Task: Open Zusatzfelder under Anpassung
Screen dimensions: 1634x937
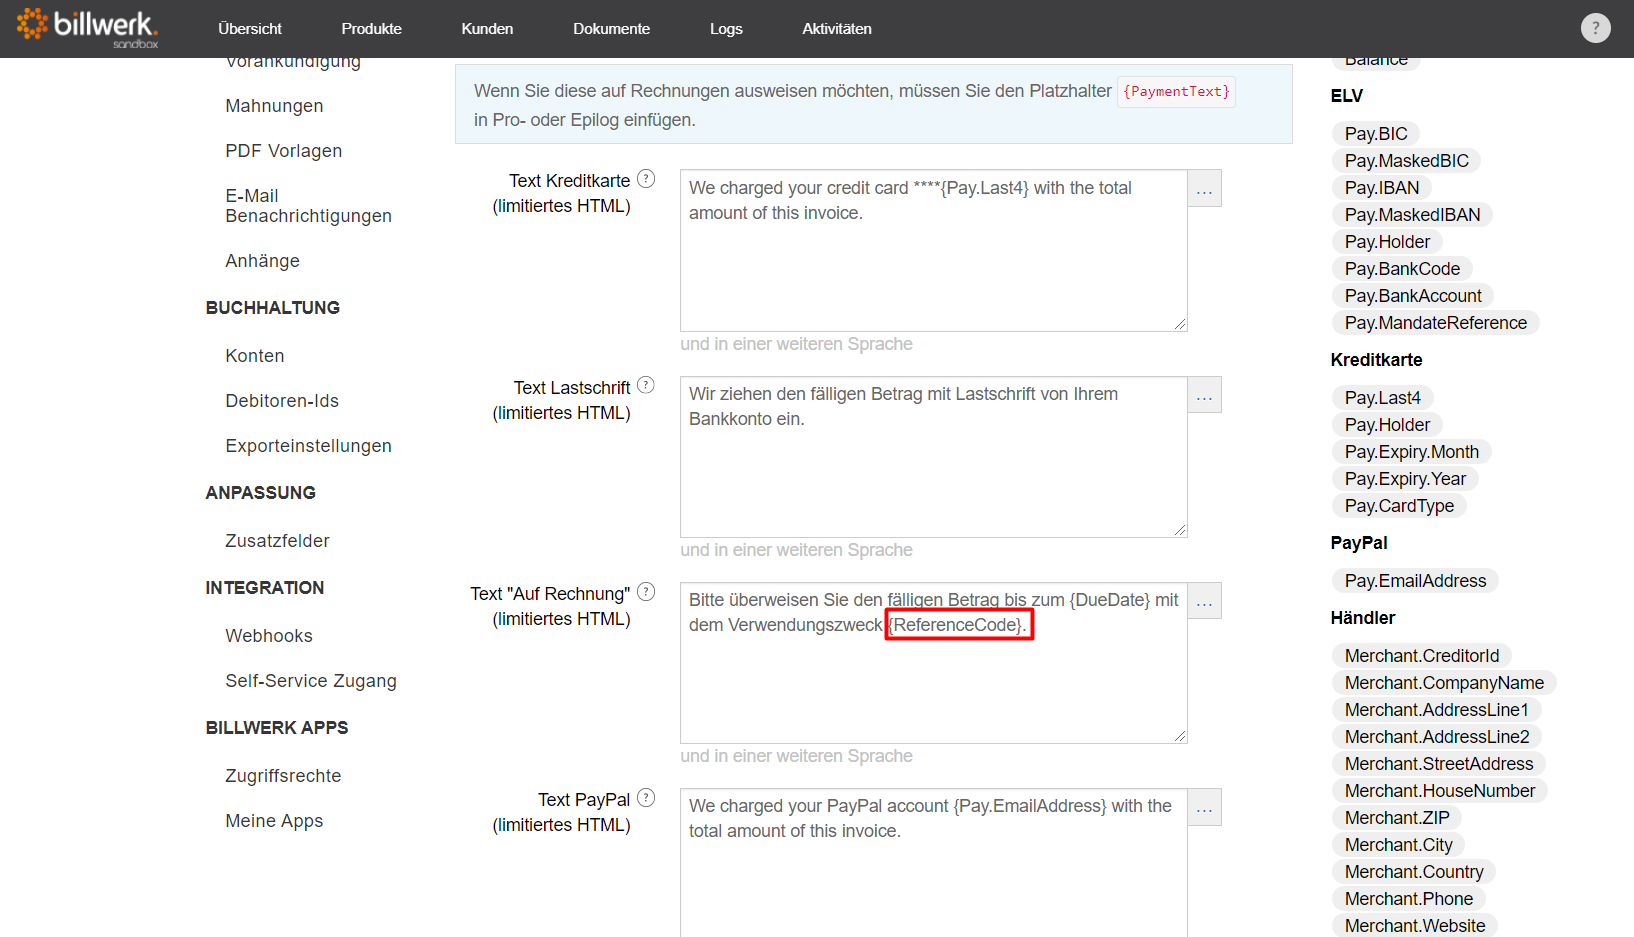Action: click(277, 541)
